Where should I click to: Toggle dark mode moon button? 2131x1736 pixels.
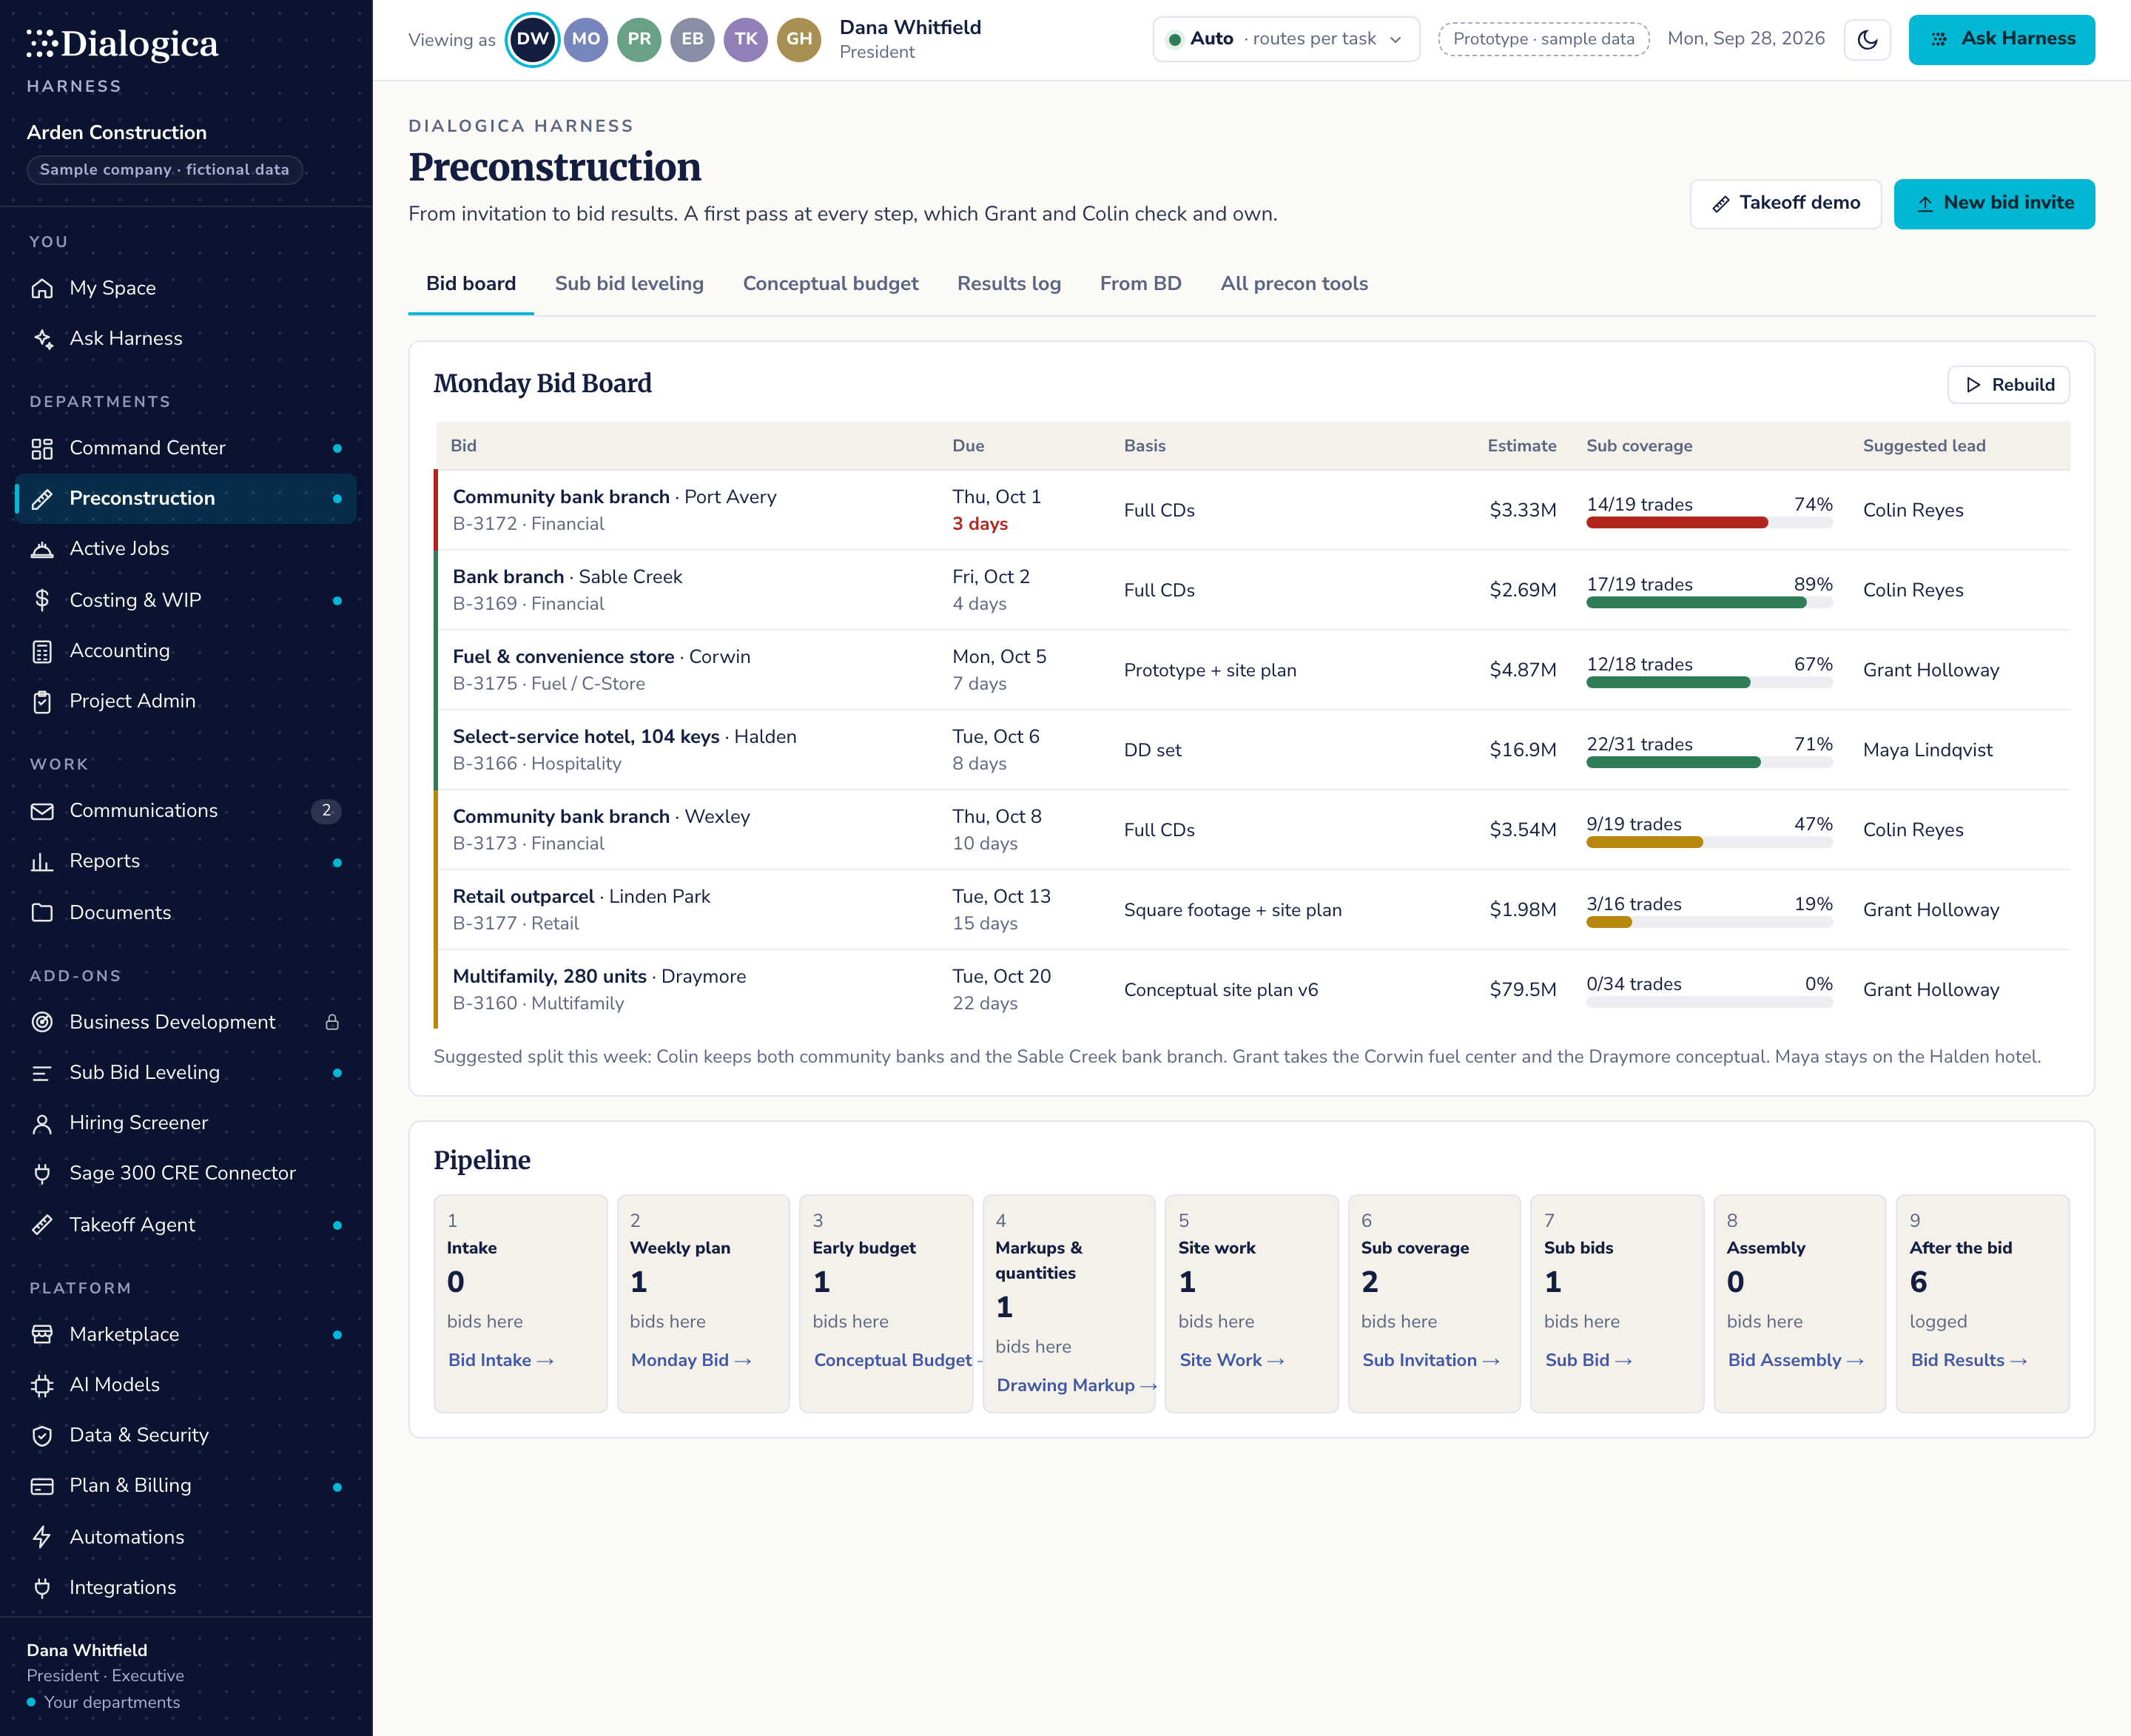[1867, 40]
